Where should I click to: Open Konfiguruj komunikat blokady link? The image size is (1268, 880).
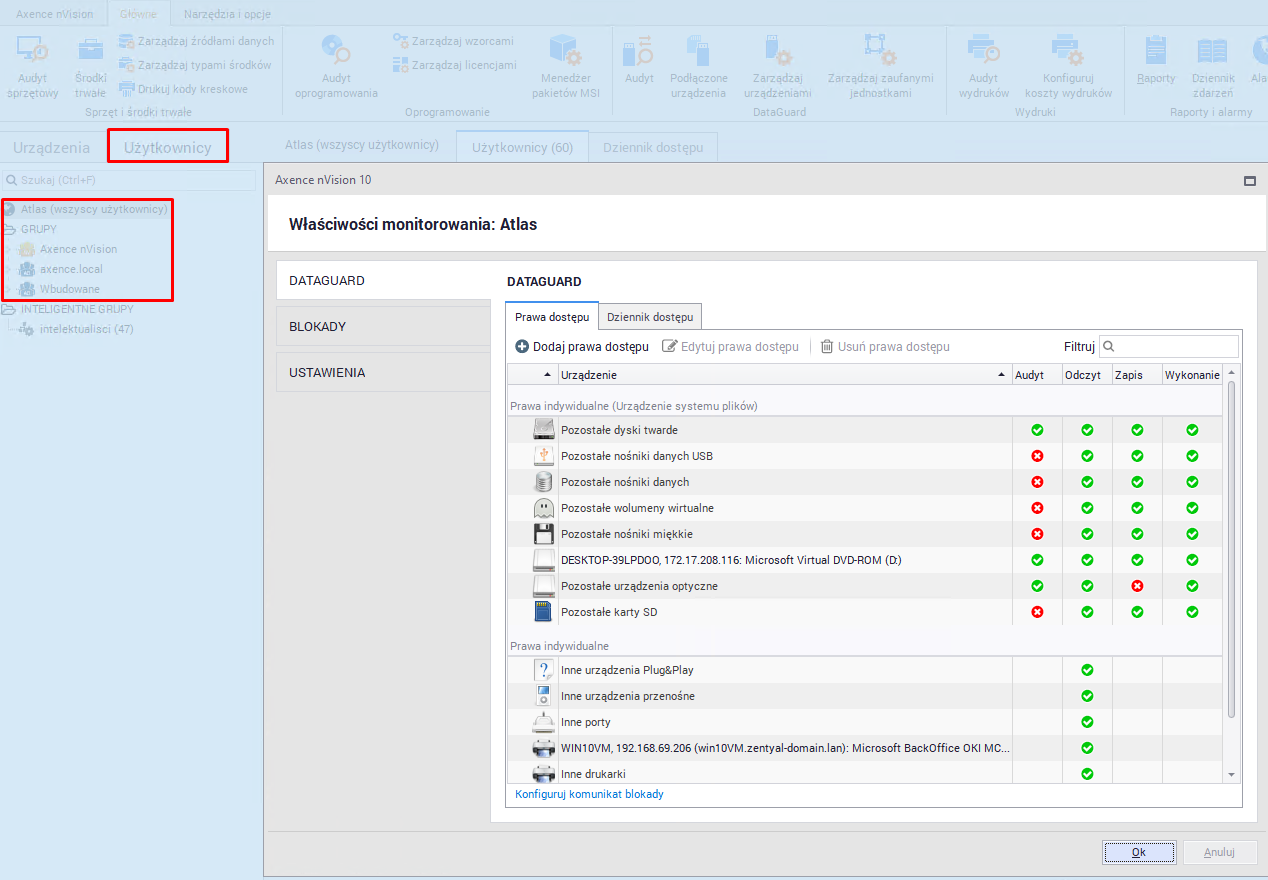tap(589, 794)
